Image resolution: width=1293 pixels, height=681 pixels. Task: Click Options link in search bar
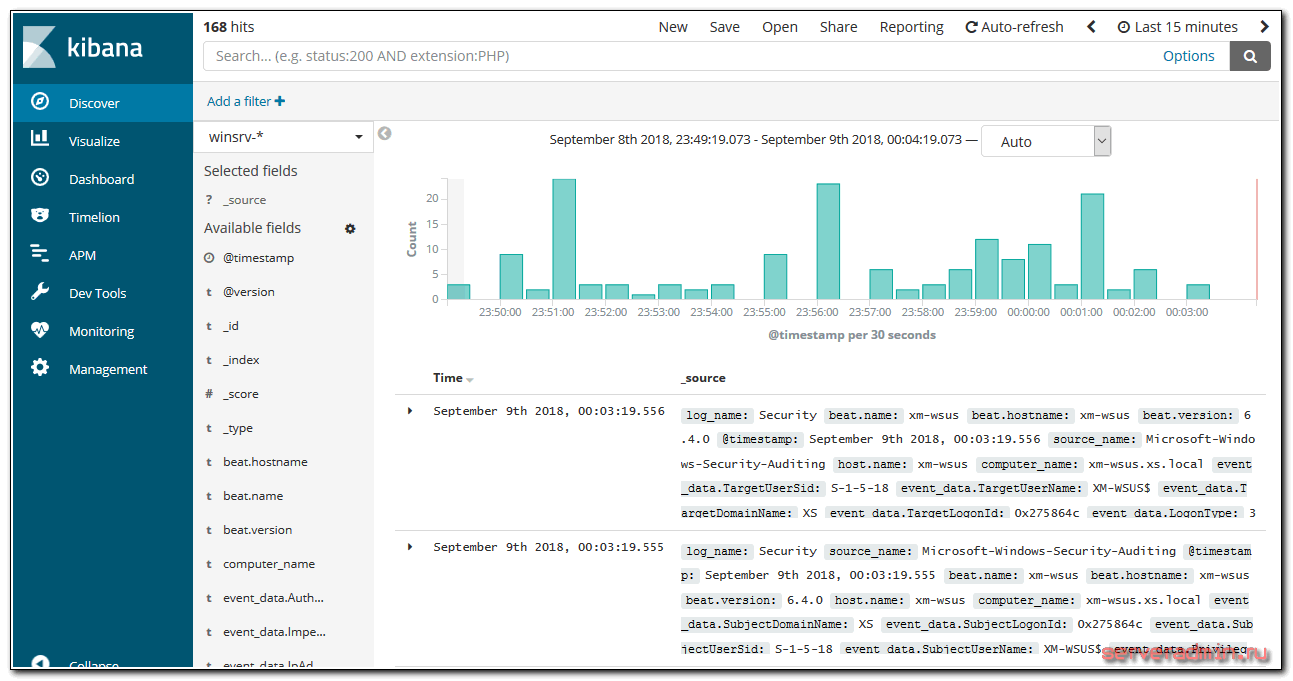pos(1189,56)
